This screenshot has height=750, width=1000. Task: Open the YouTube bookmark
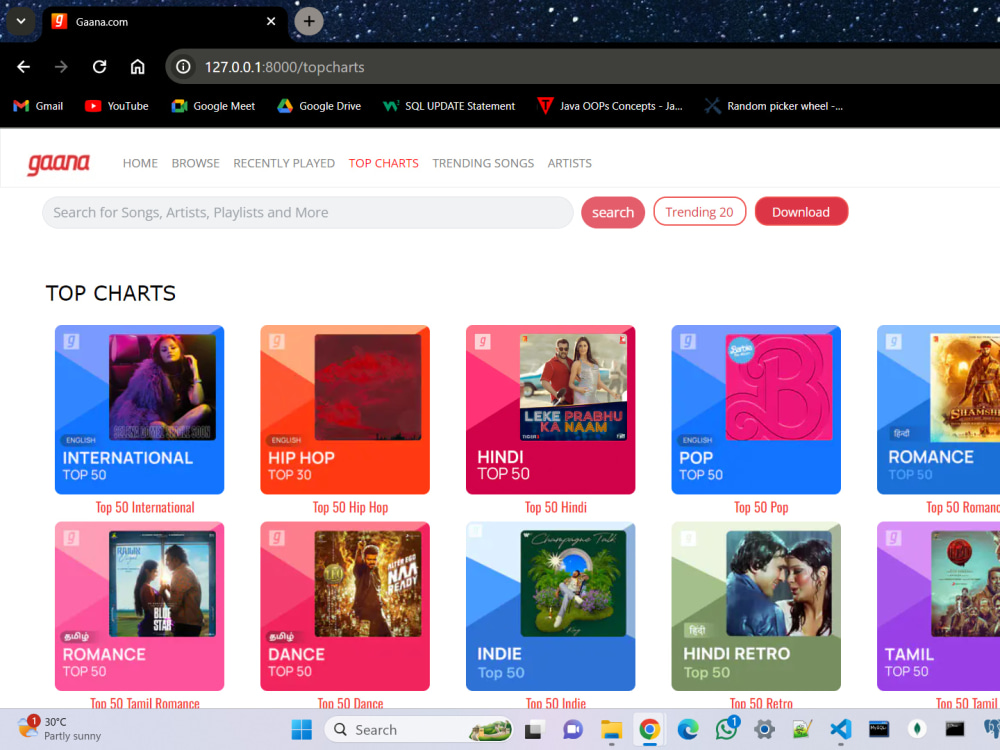[x=117, y=106]
